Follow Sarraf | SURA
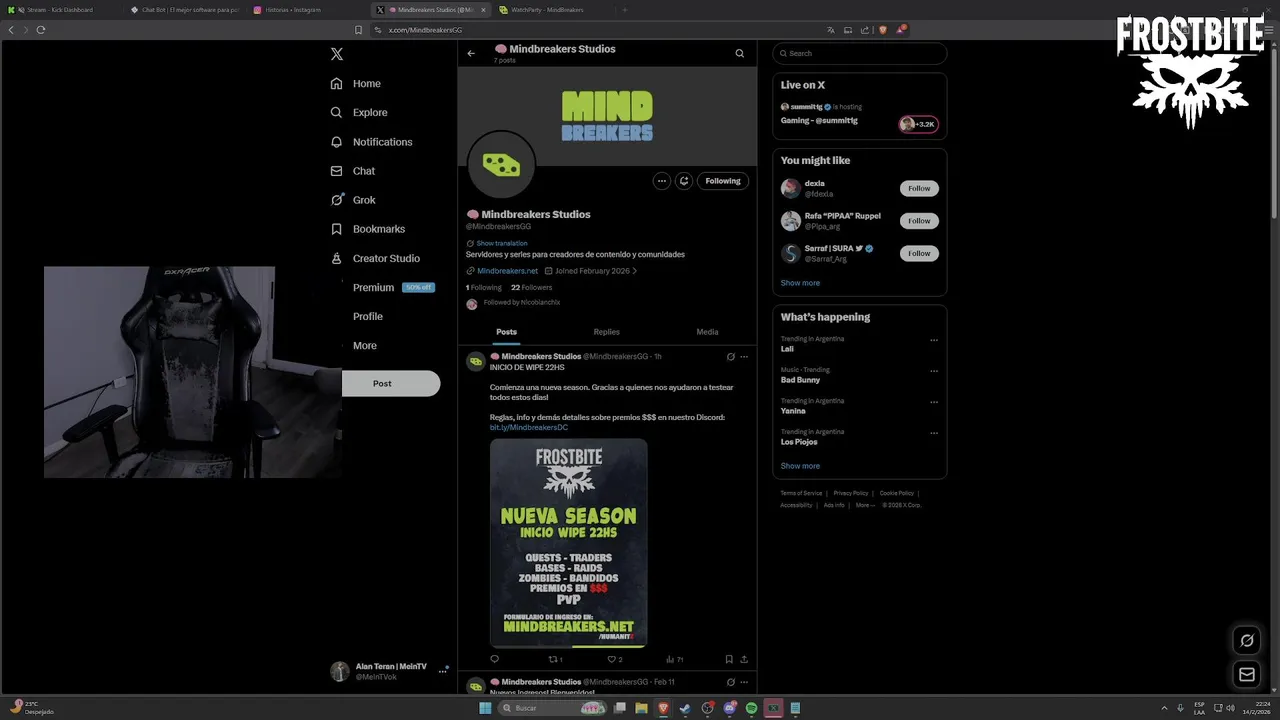1280x720 pixels. pos(919,253)
